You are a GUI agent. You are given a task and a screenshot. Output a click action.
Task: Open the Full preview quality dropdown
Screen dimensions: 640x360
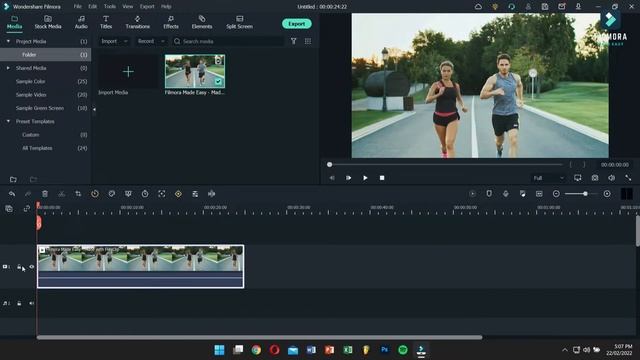click(x=548, y=178)
